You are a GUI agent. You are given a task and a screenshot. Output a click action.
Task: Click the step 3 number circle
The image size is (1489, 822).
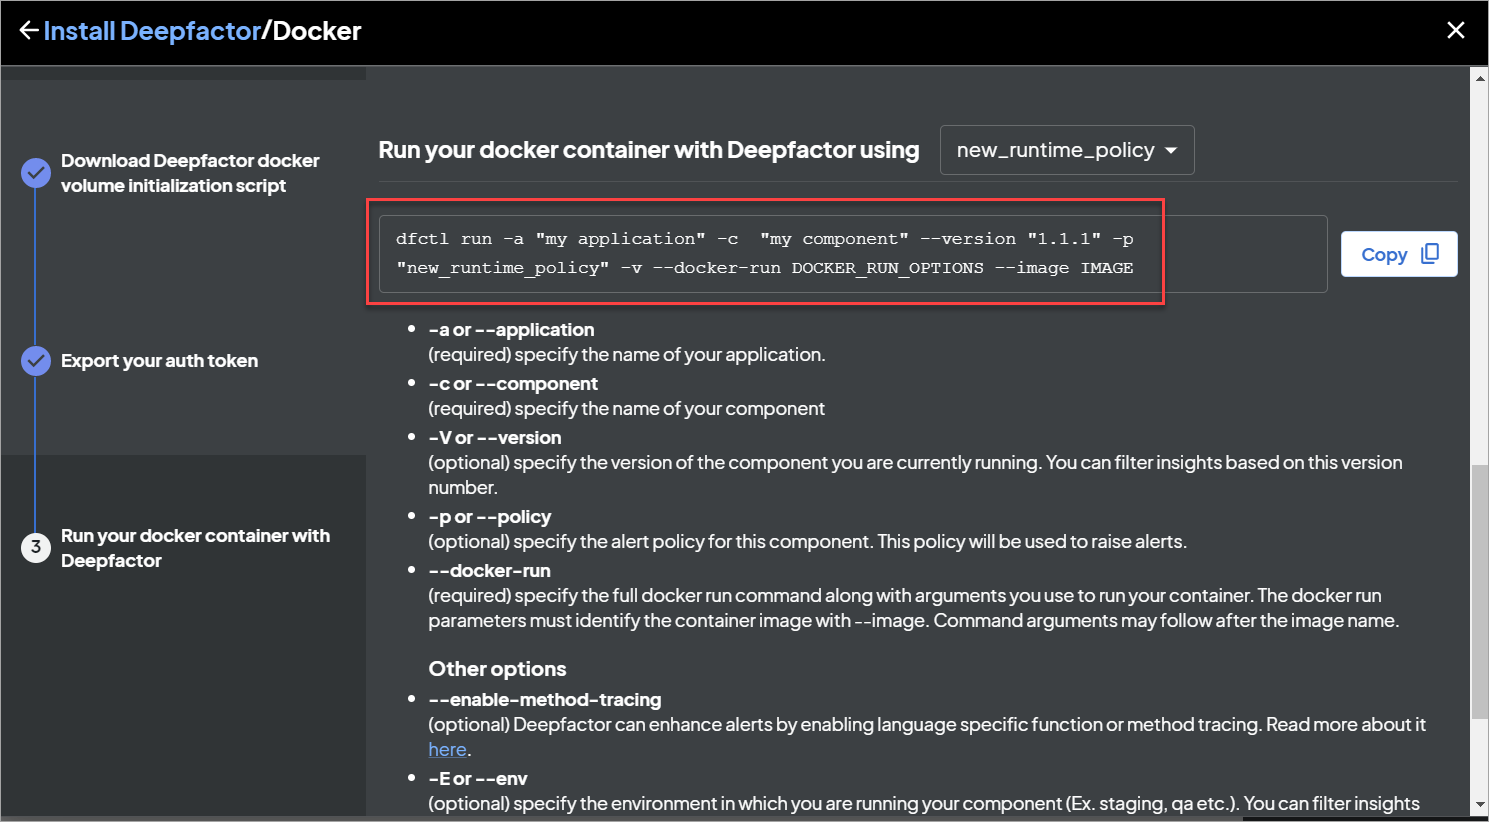(x=36, y=547)
